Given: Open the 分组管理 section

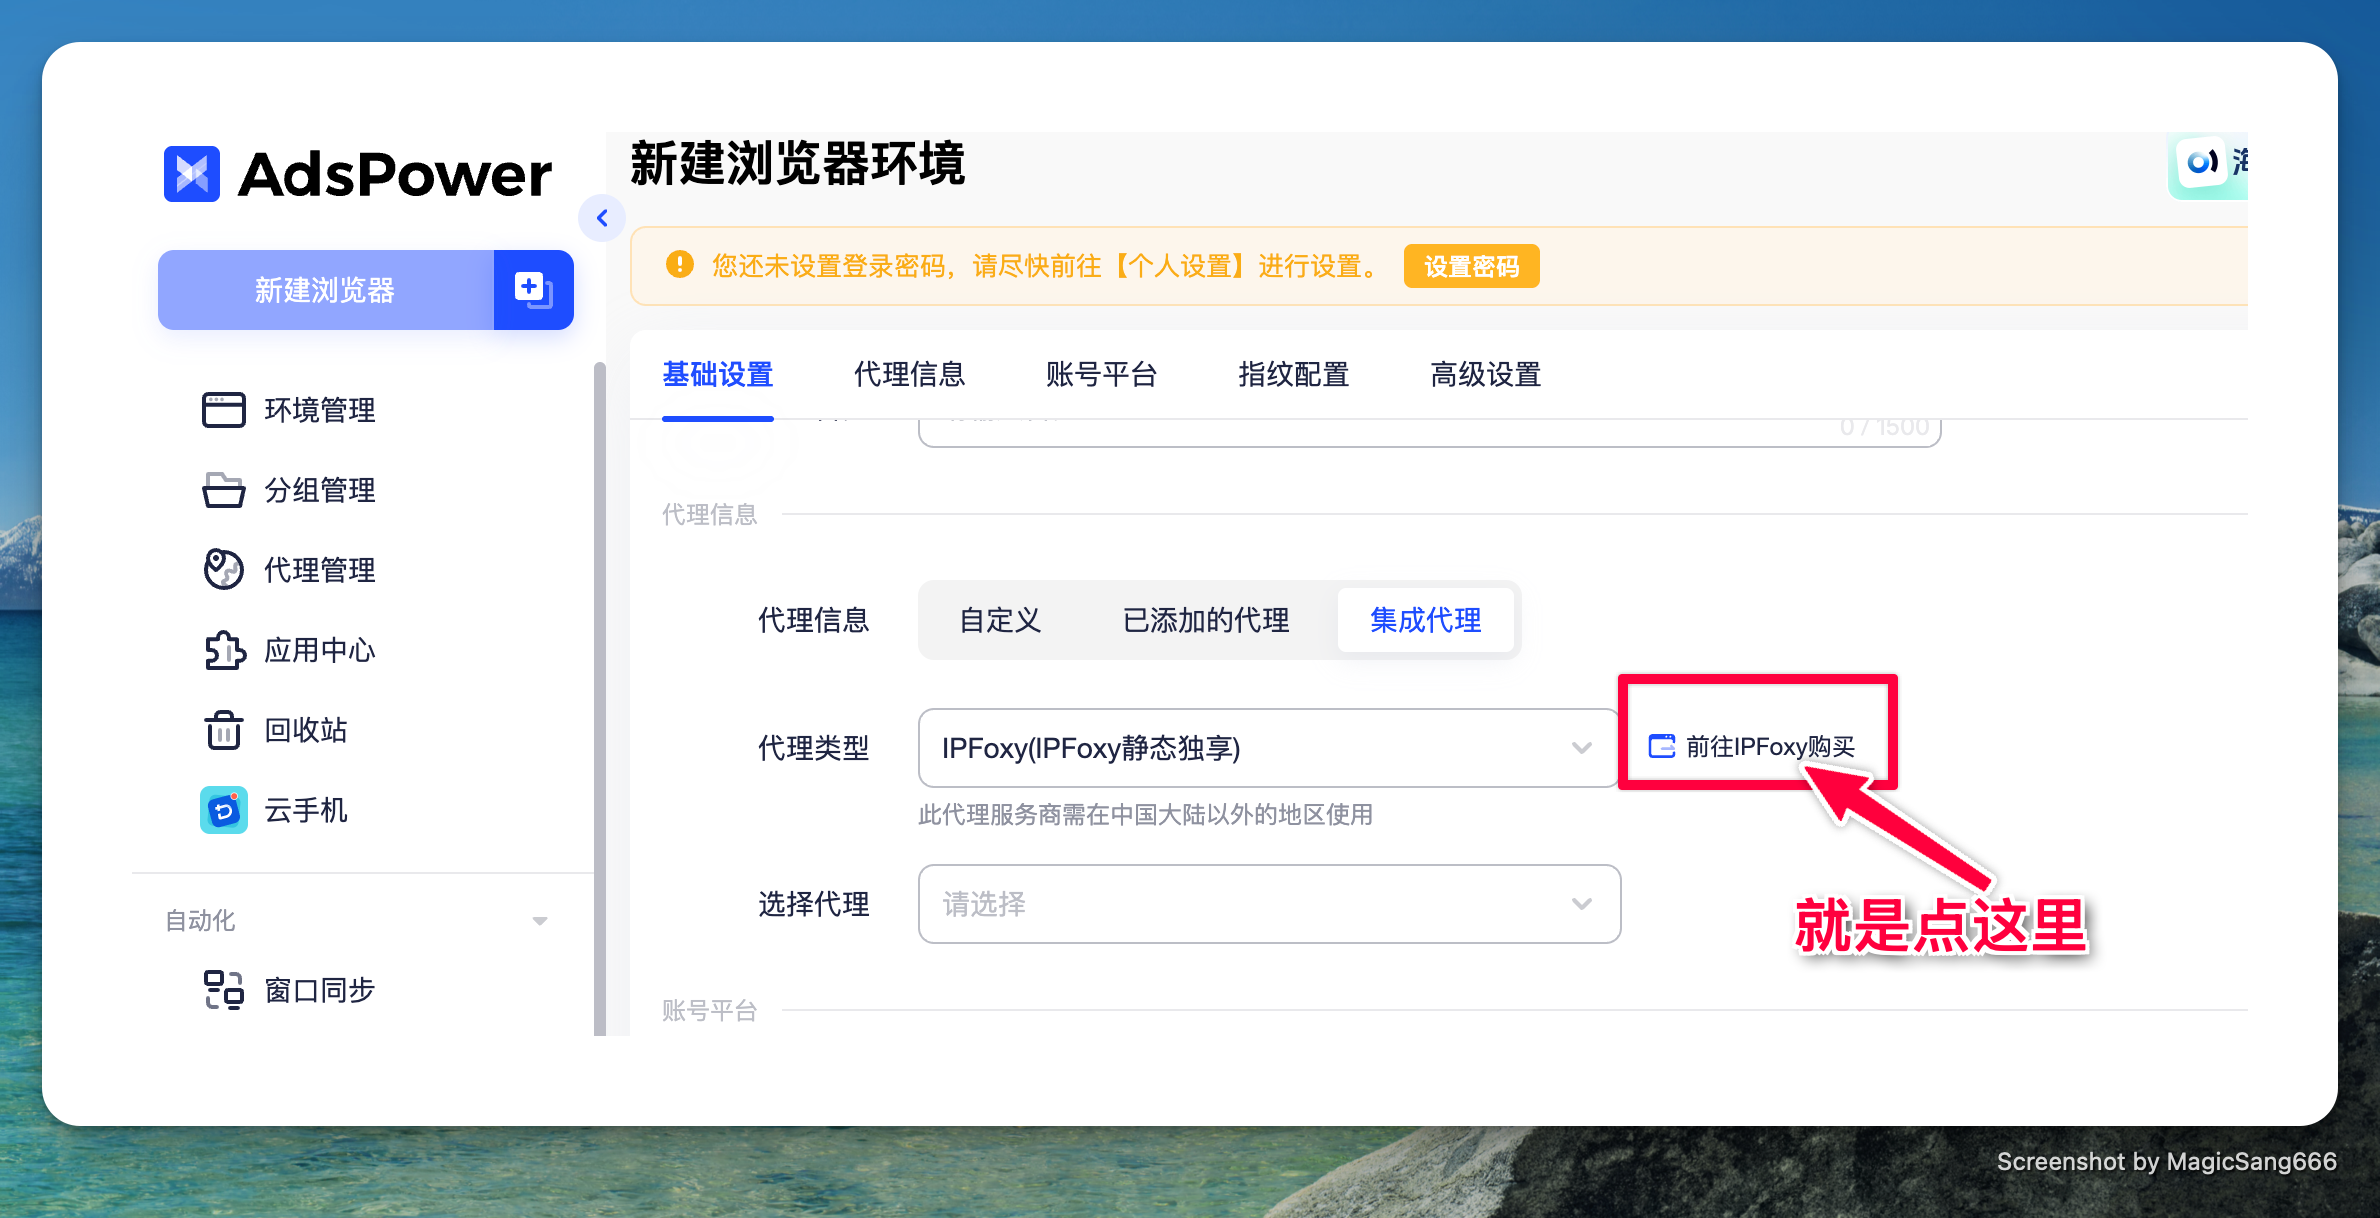Looking at the screenshot, I should (319, 490).
